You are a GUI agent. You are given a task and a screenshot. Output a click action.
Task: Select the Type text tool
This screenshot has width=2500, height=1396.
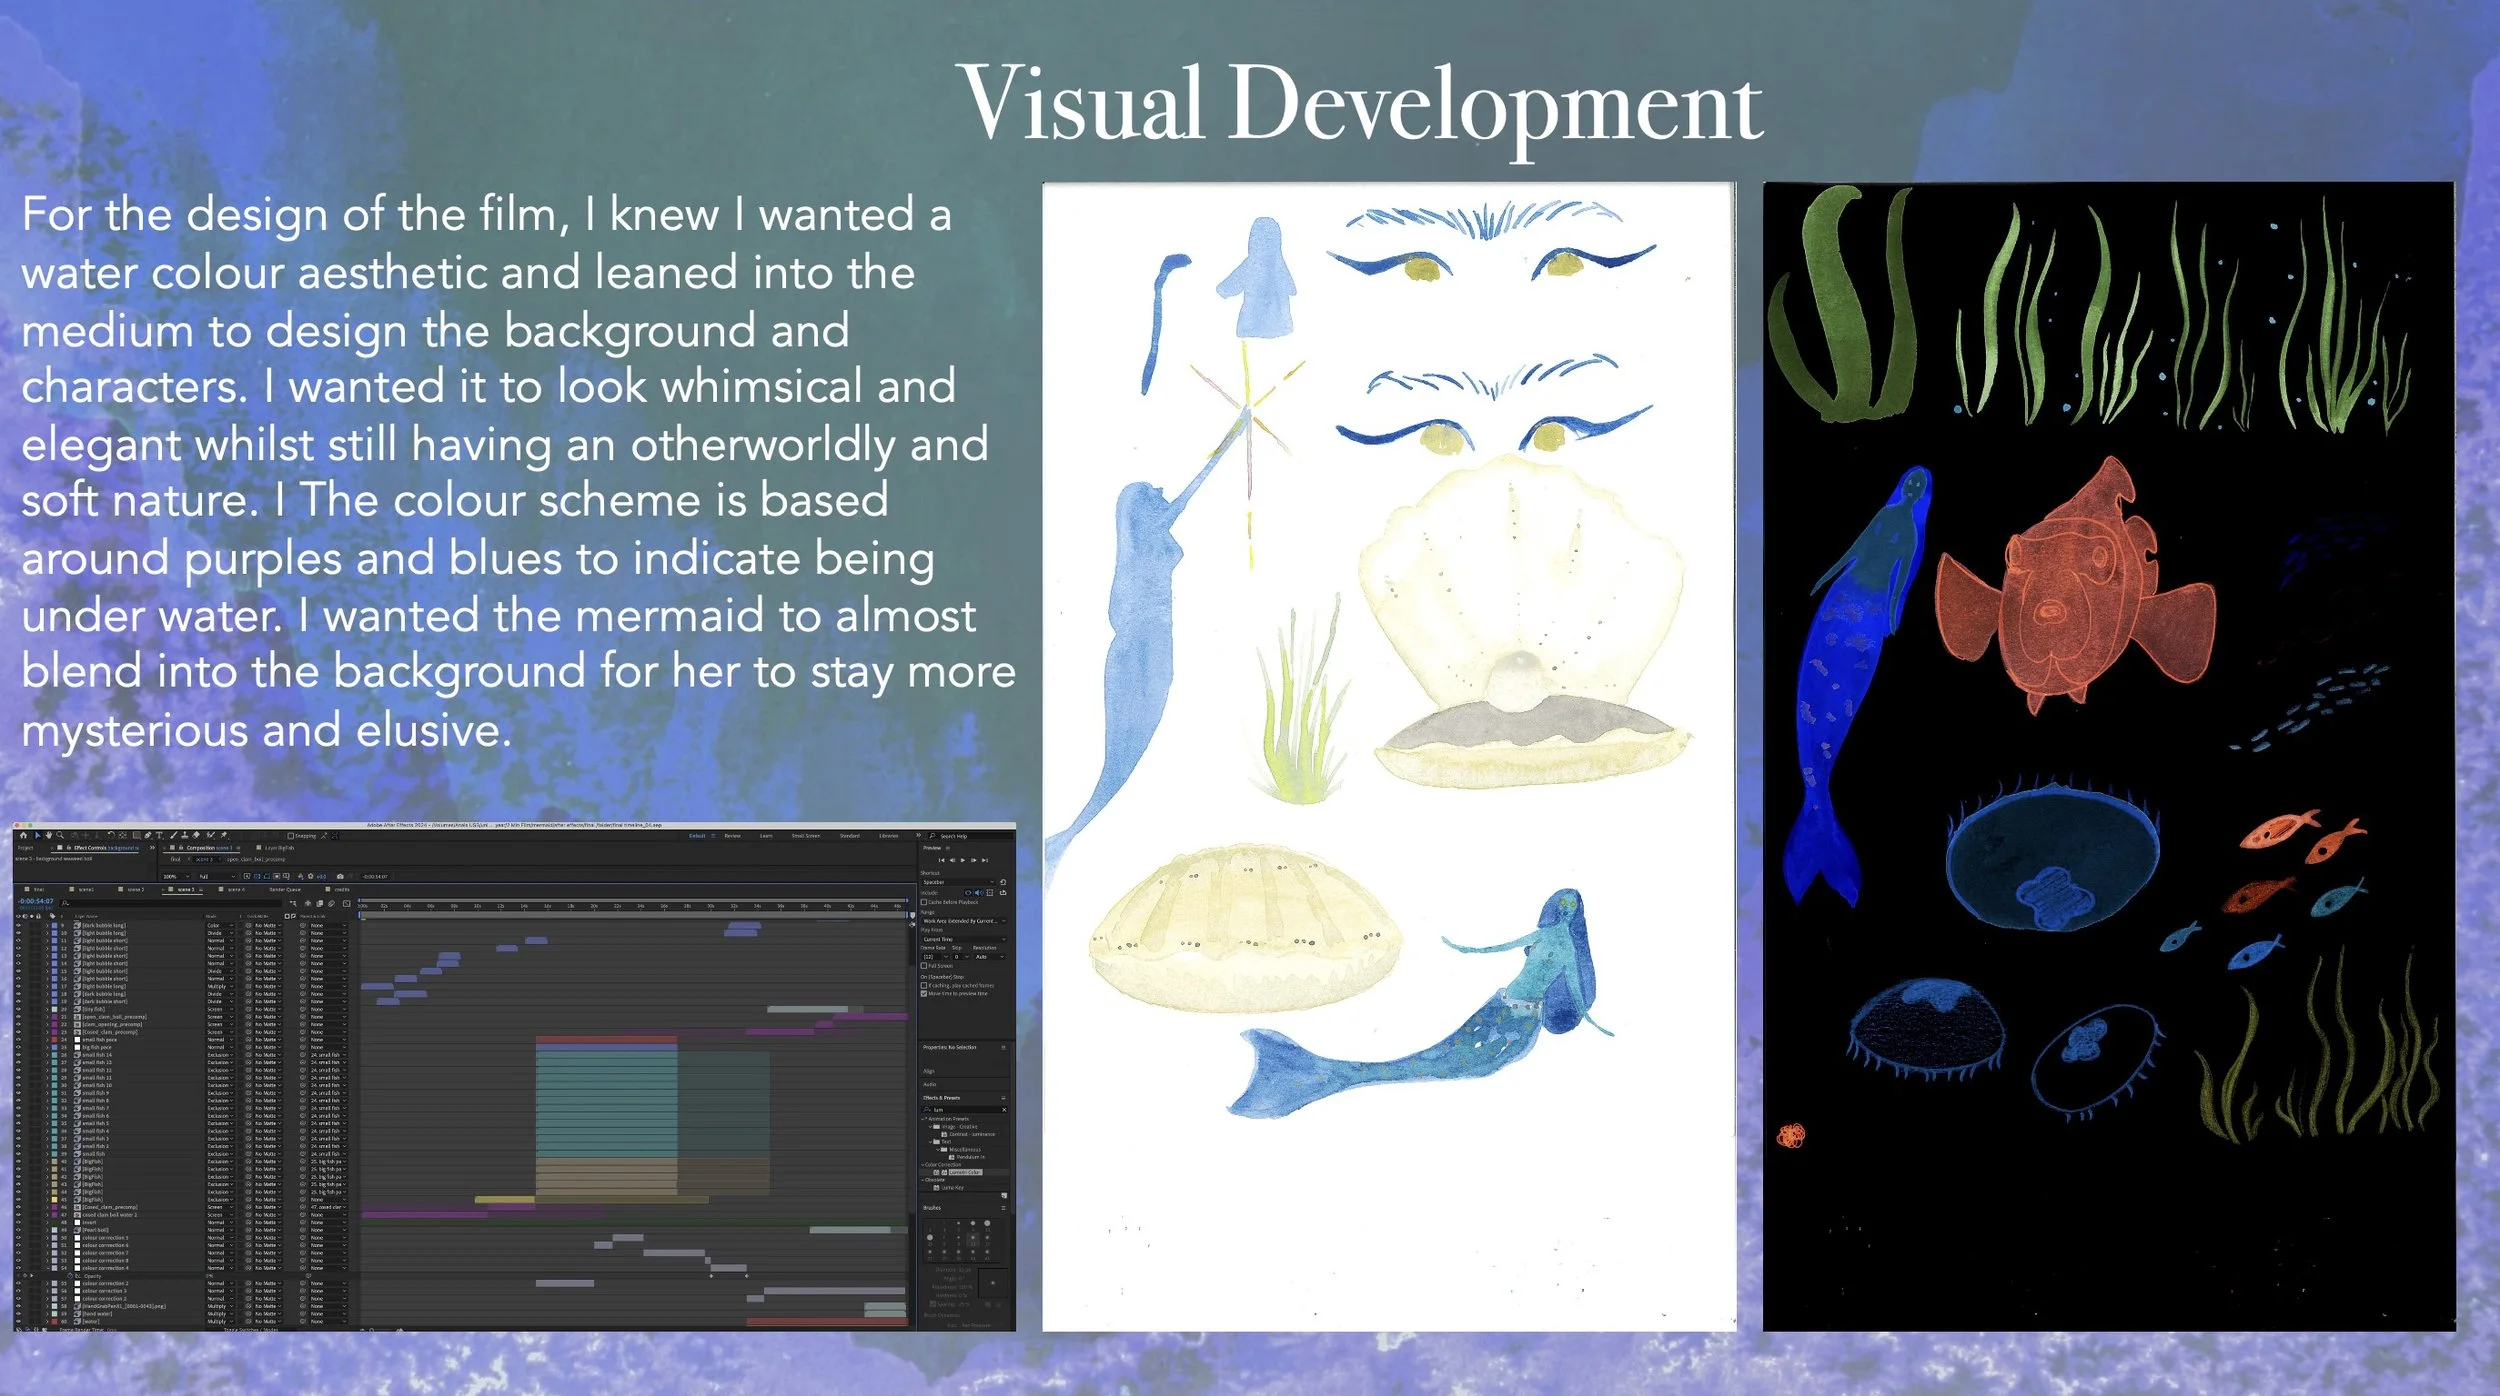(x=159, y=836)
